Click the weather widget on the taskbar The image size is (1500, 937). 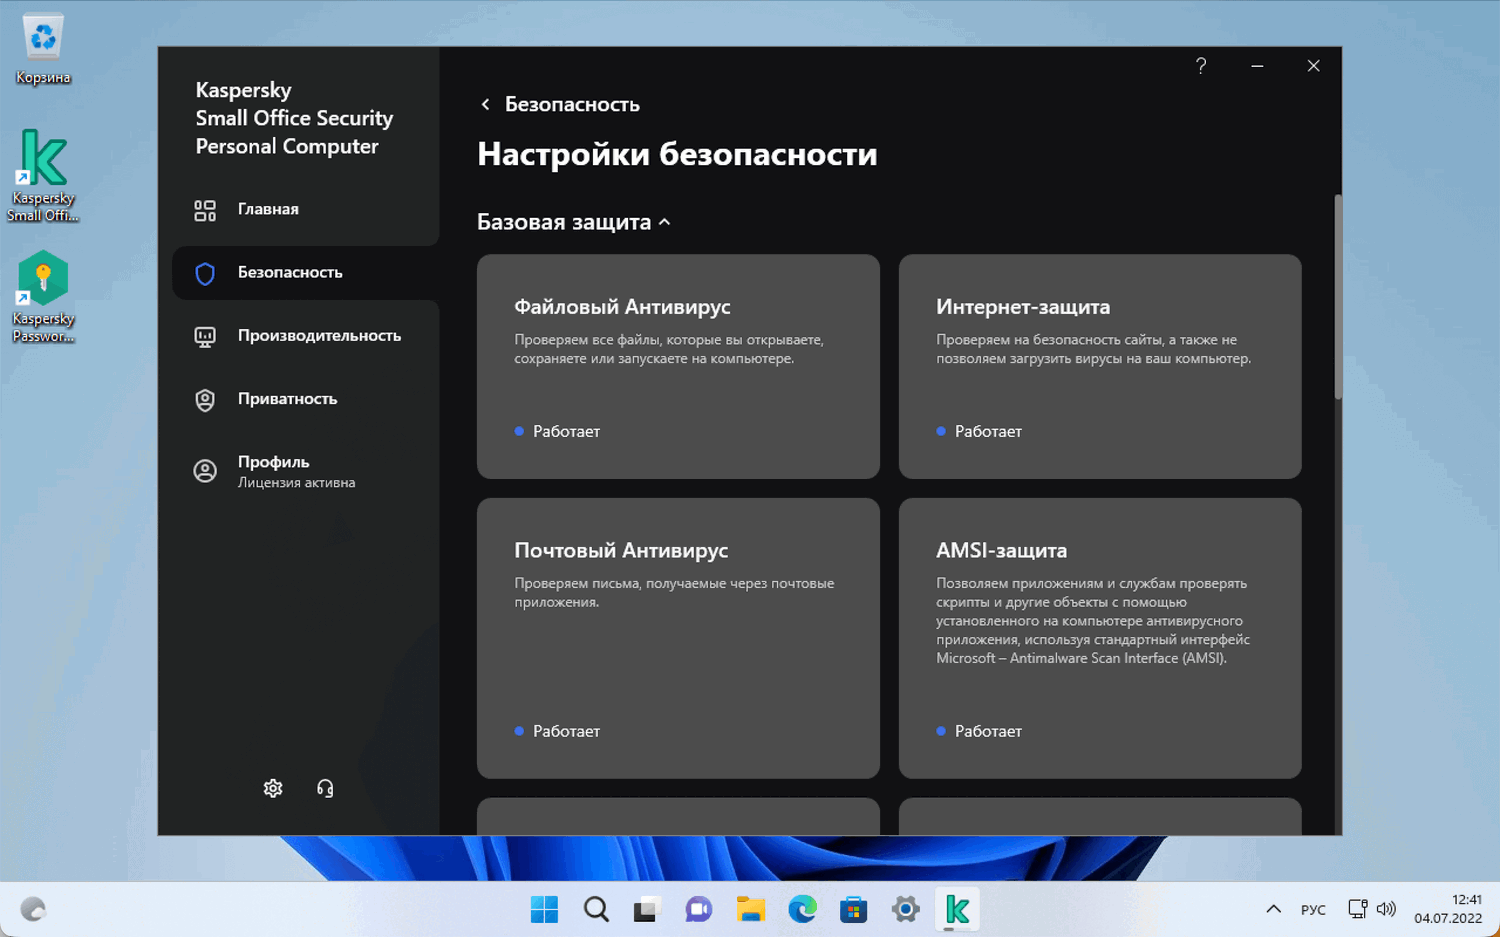coord(33,909)
